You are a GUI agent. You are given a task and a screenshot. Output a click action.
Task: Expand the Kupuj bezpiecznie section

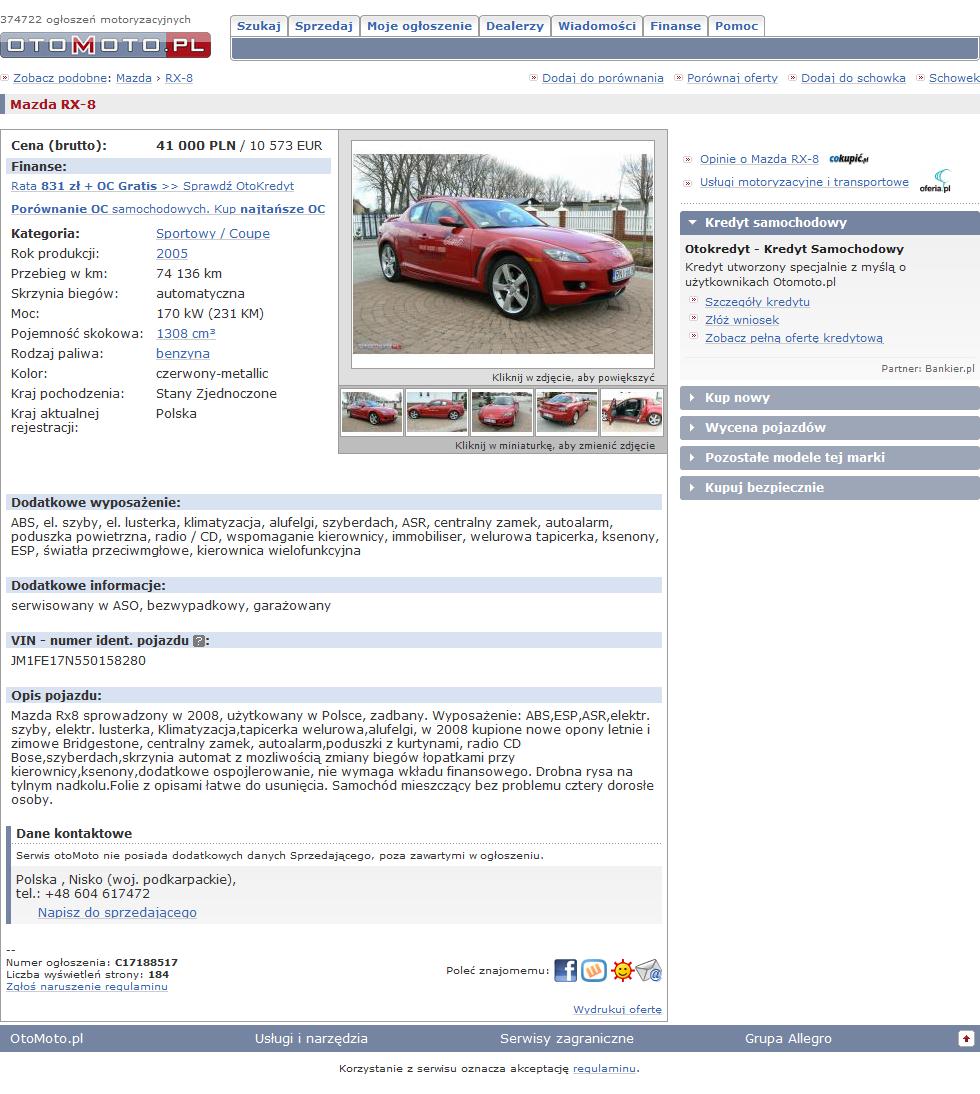point(829,488)
